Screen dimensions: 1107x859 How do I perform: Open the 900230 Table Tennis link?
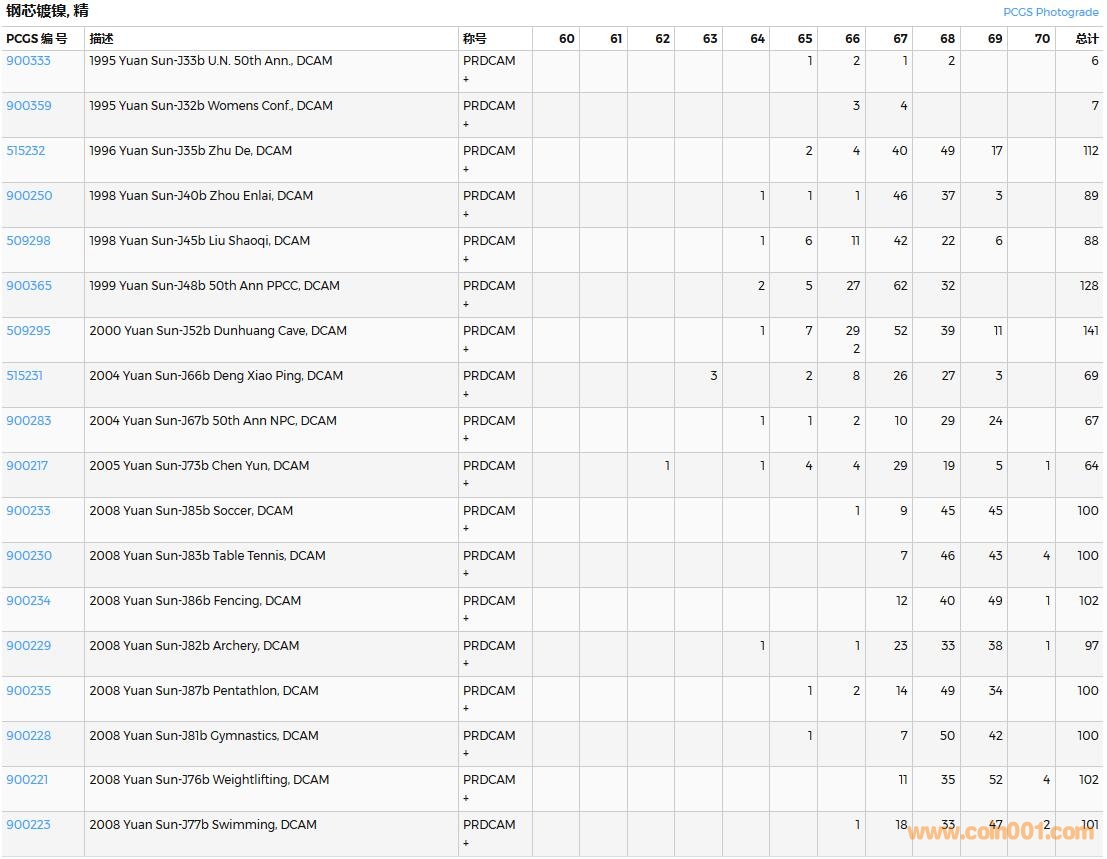click(x=28, y=556)
